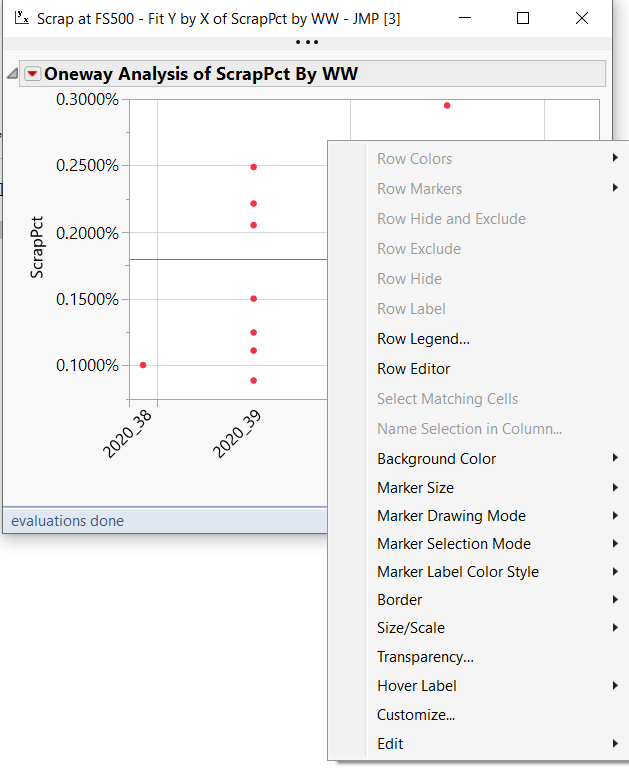Expand the Background Color submenu
629x768 pixels.
(436, 459)
